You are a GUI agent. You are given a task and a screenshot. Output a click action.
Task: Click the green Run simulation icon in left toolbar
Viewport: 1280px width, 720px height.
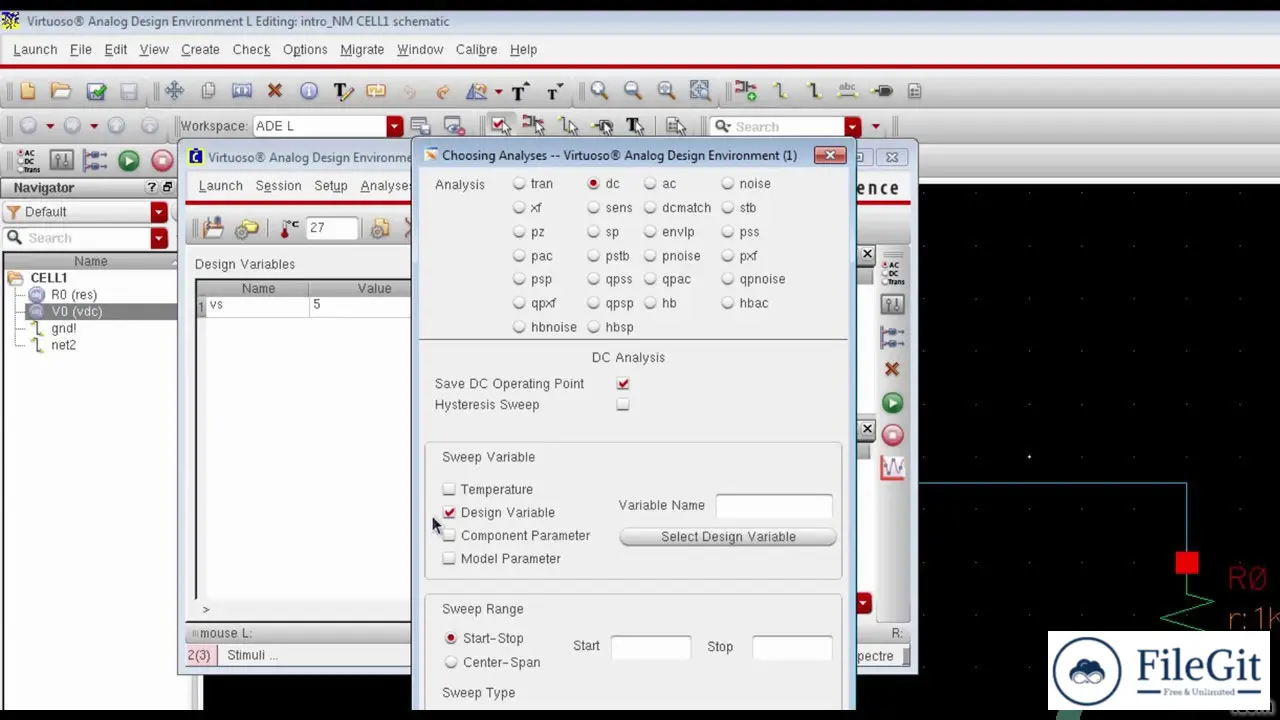click(x=129, y=160)
